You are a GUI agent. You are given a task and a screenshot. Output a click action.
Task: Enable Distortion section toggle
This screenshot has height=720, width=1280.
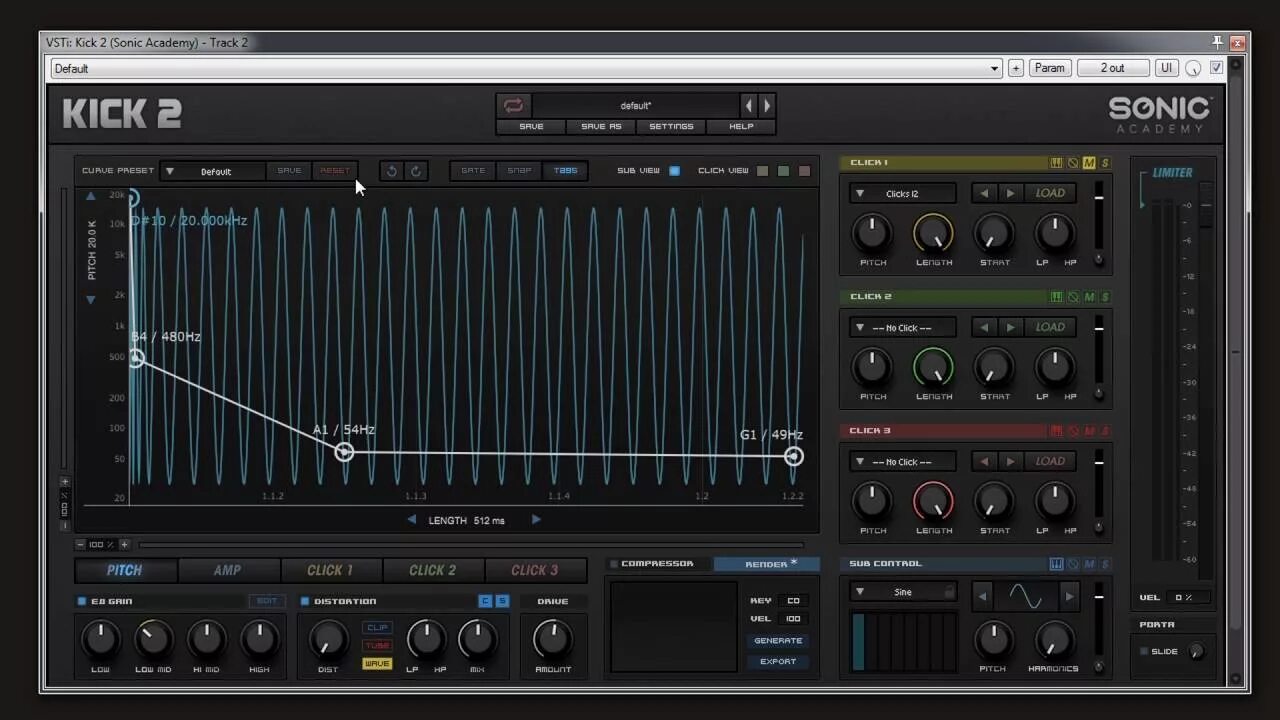305,601
